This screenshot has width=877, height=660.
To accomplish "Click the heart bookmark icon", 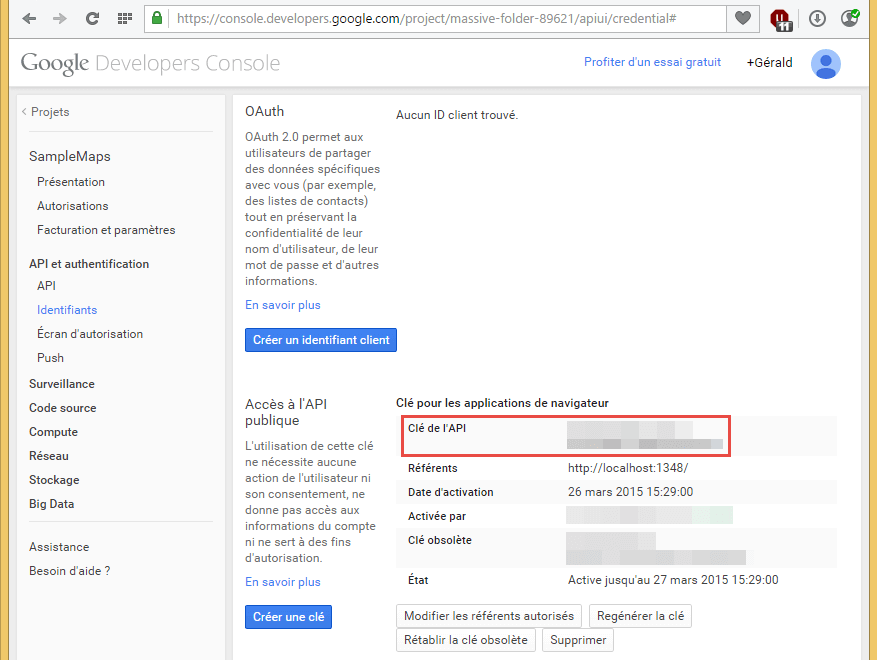I will (742, 18).
